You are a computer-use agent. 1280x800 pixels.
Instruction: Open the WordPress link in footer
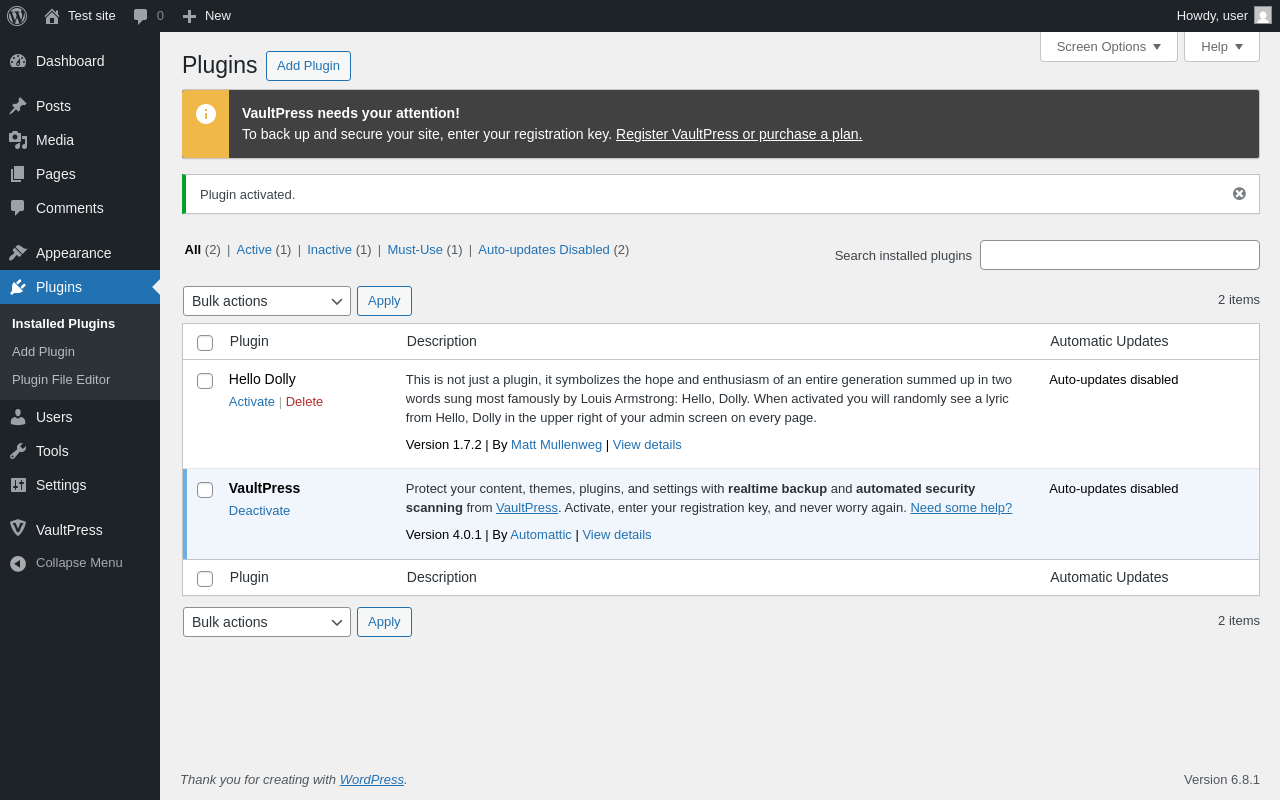[x=372, y=779]
